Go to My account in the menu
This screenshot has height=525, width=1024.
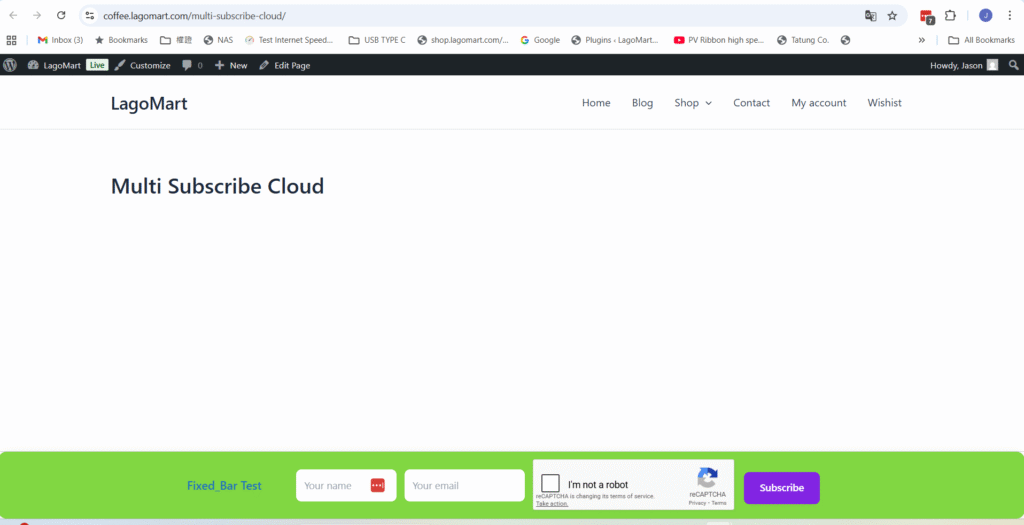coord(818,103)
